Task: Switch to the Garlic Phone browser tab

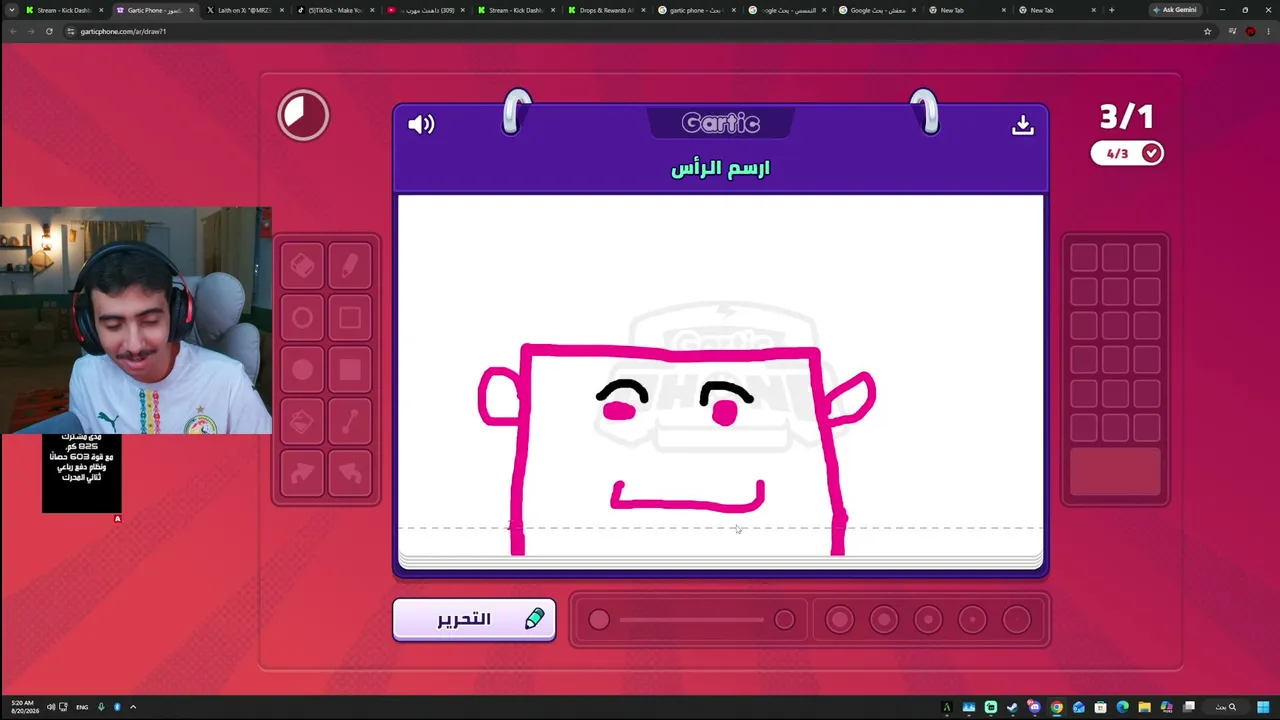Action: click(154, 10)
